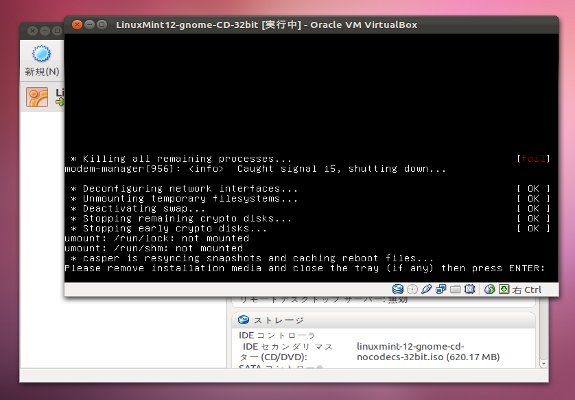Click the 'Deactivating swap...' console line
The height and width of the screenshot is (400, 575).
coord(138,209)
